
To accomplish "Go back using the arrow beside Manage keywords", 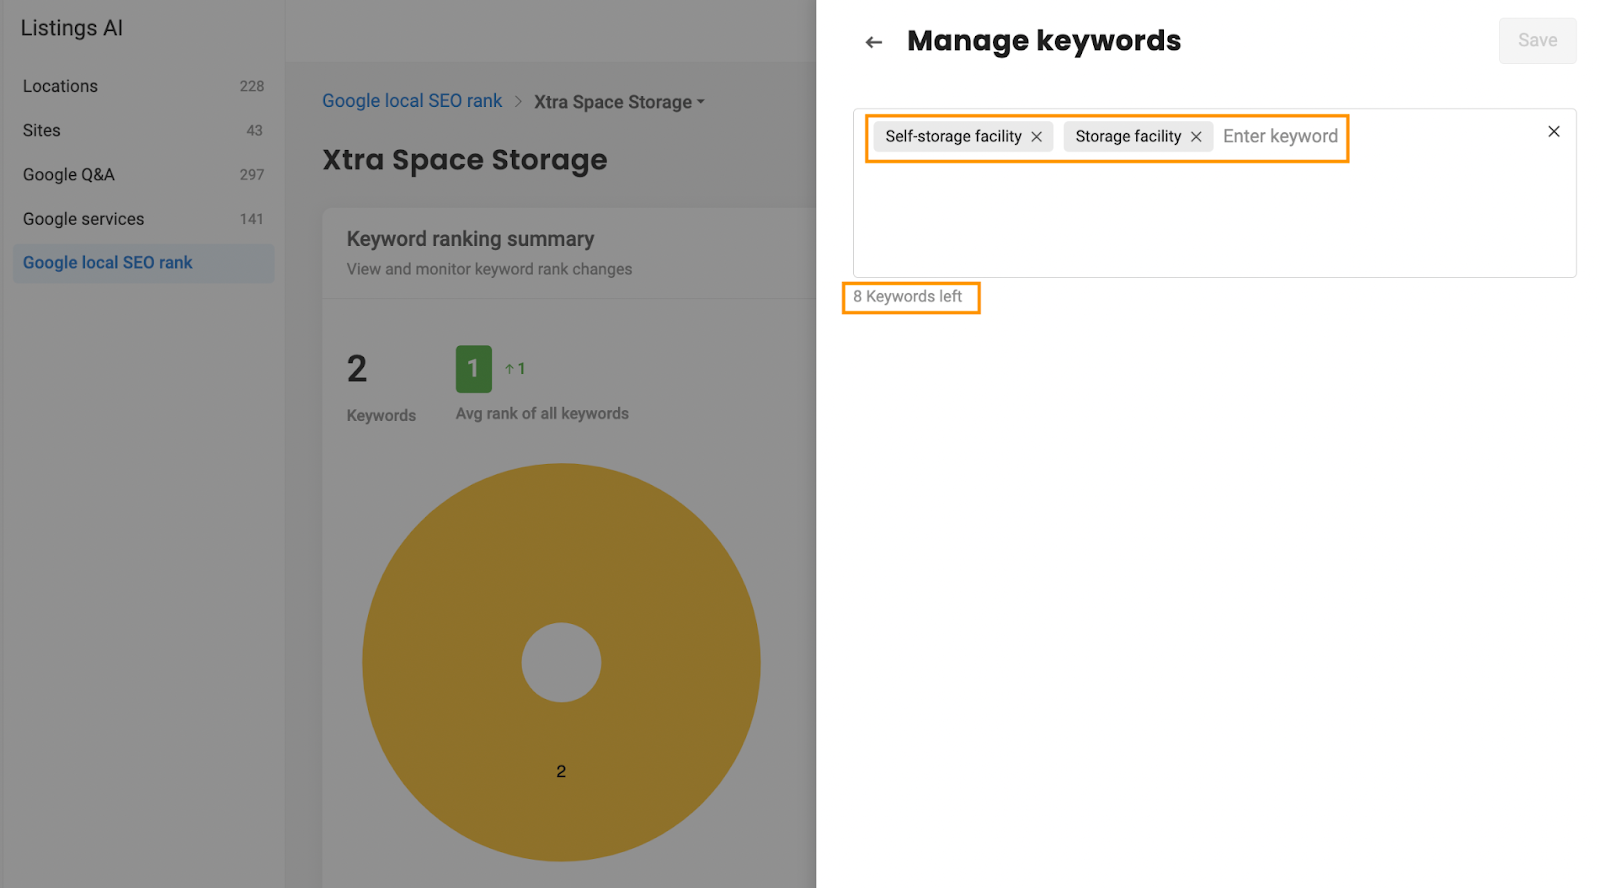I will 874,42.
